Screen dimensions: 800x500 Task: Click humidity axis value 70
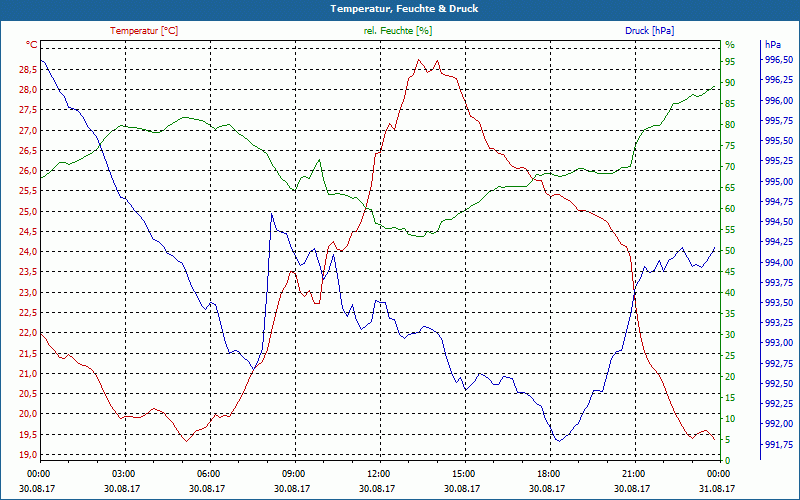tap(730, 167)
